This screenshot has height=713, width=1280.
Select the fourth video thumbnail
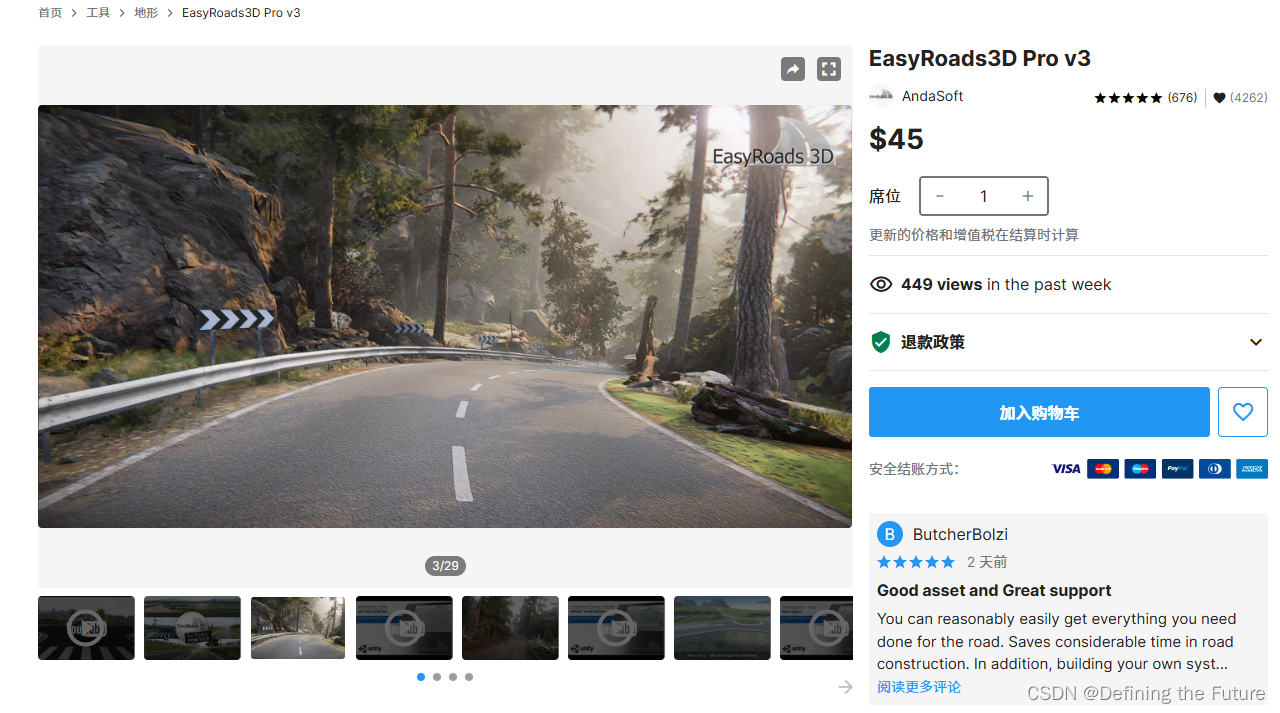[x=404, y=628]
